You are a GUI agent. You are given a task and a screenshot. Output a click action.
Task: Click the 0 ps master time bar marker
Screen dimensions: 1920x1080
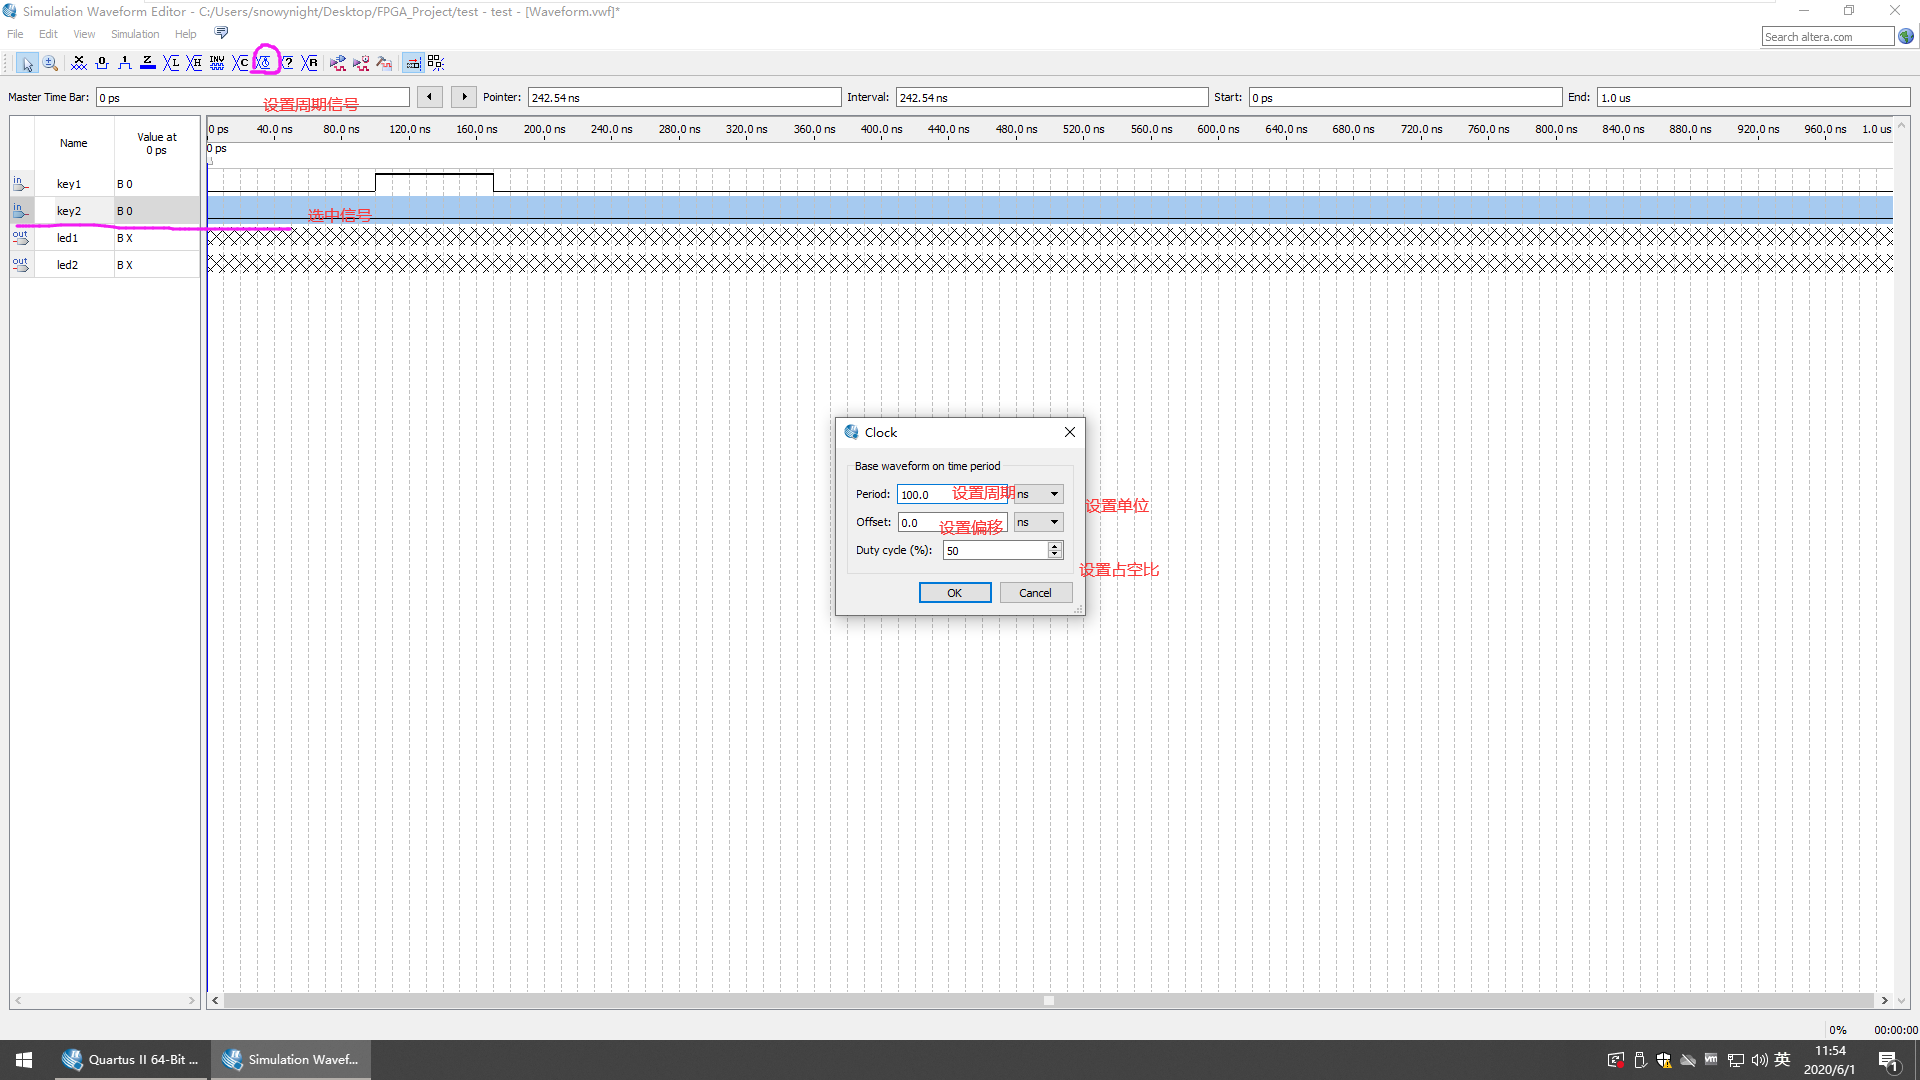point(217,149)
